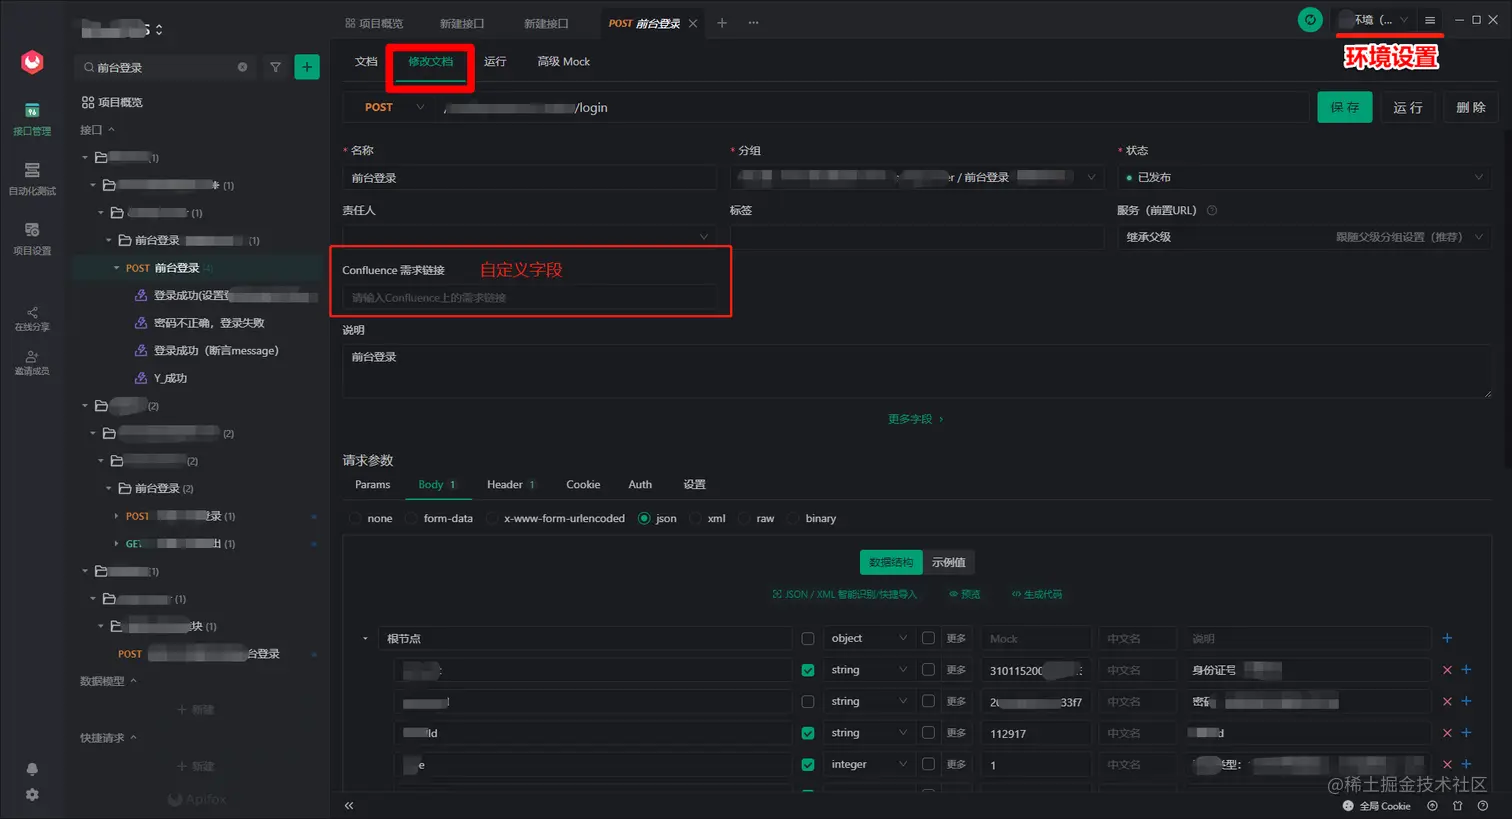Delete the 112917 mock parameter row

point(1447,733)
